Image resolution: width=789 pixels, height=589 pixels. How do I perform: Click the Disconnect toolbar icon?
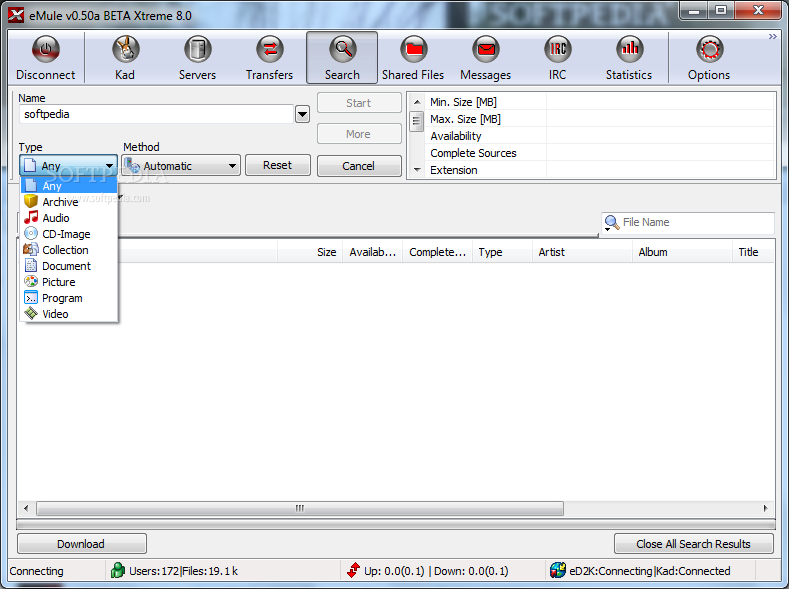(x=45, y=58)
